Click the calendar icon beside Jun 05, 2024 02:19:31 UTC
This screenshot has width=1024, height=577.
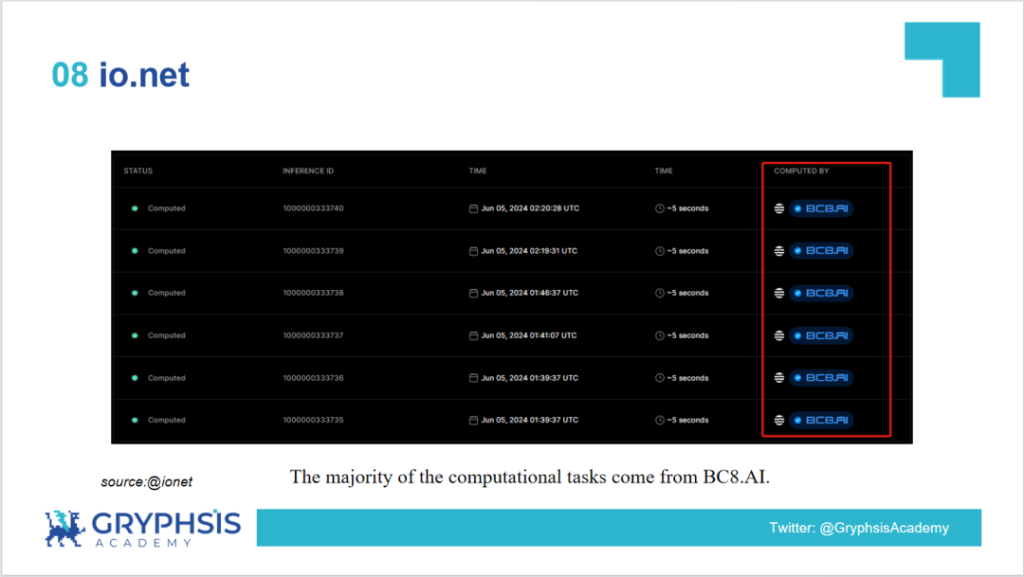[474, 251]
